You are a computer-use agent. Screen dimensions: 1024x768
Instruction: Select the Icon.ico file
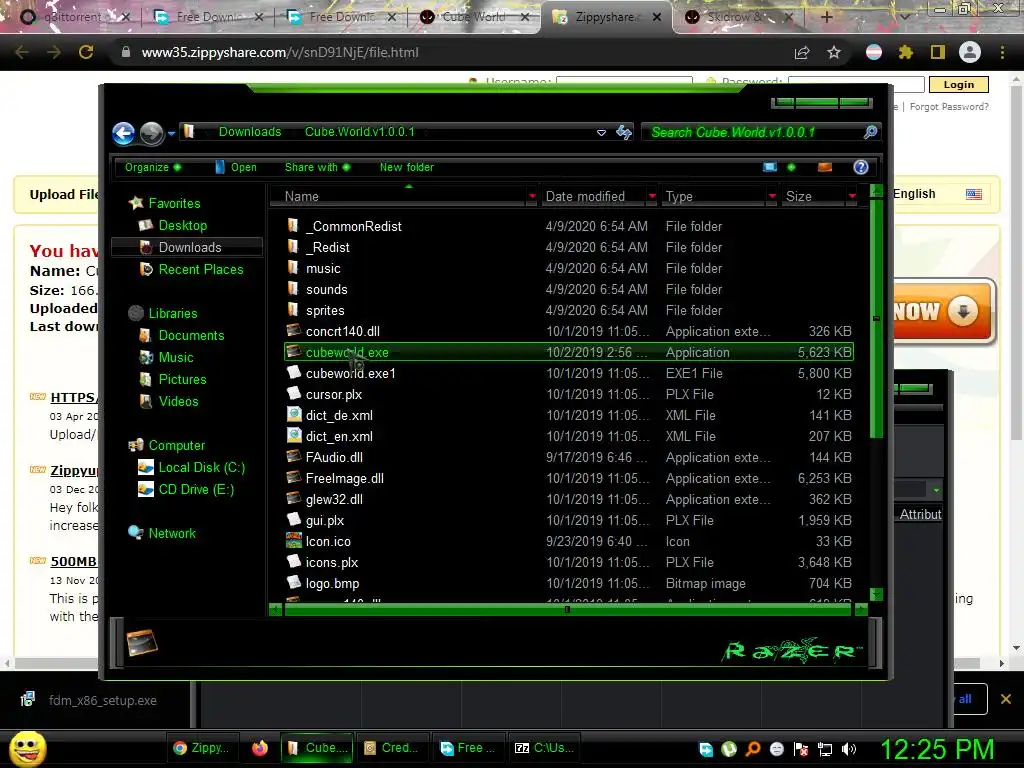pyautogui.click(x=328, y=541)
